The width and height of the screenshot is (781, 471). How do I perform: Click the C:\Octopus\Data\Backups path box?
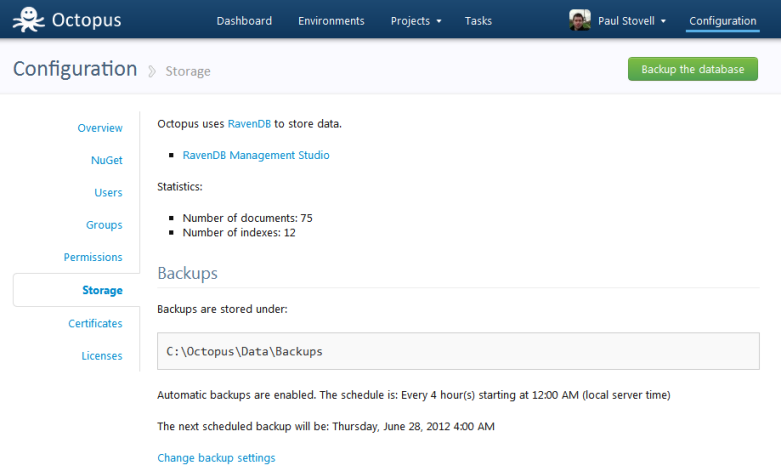458,351
